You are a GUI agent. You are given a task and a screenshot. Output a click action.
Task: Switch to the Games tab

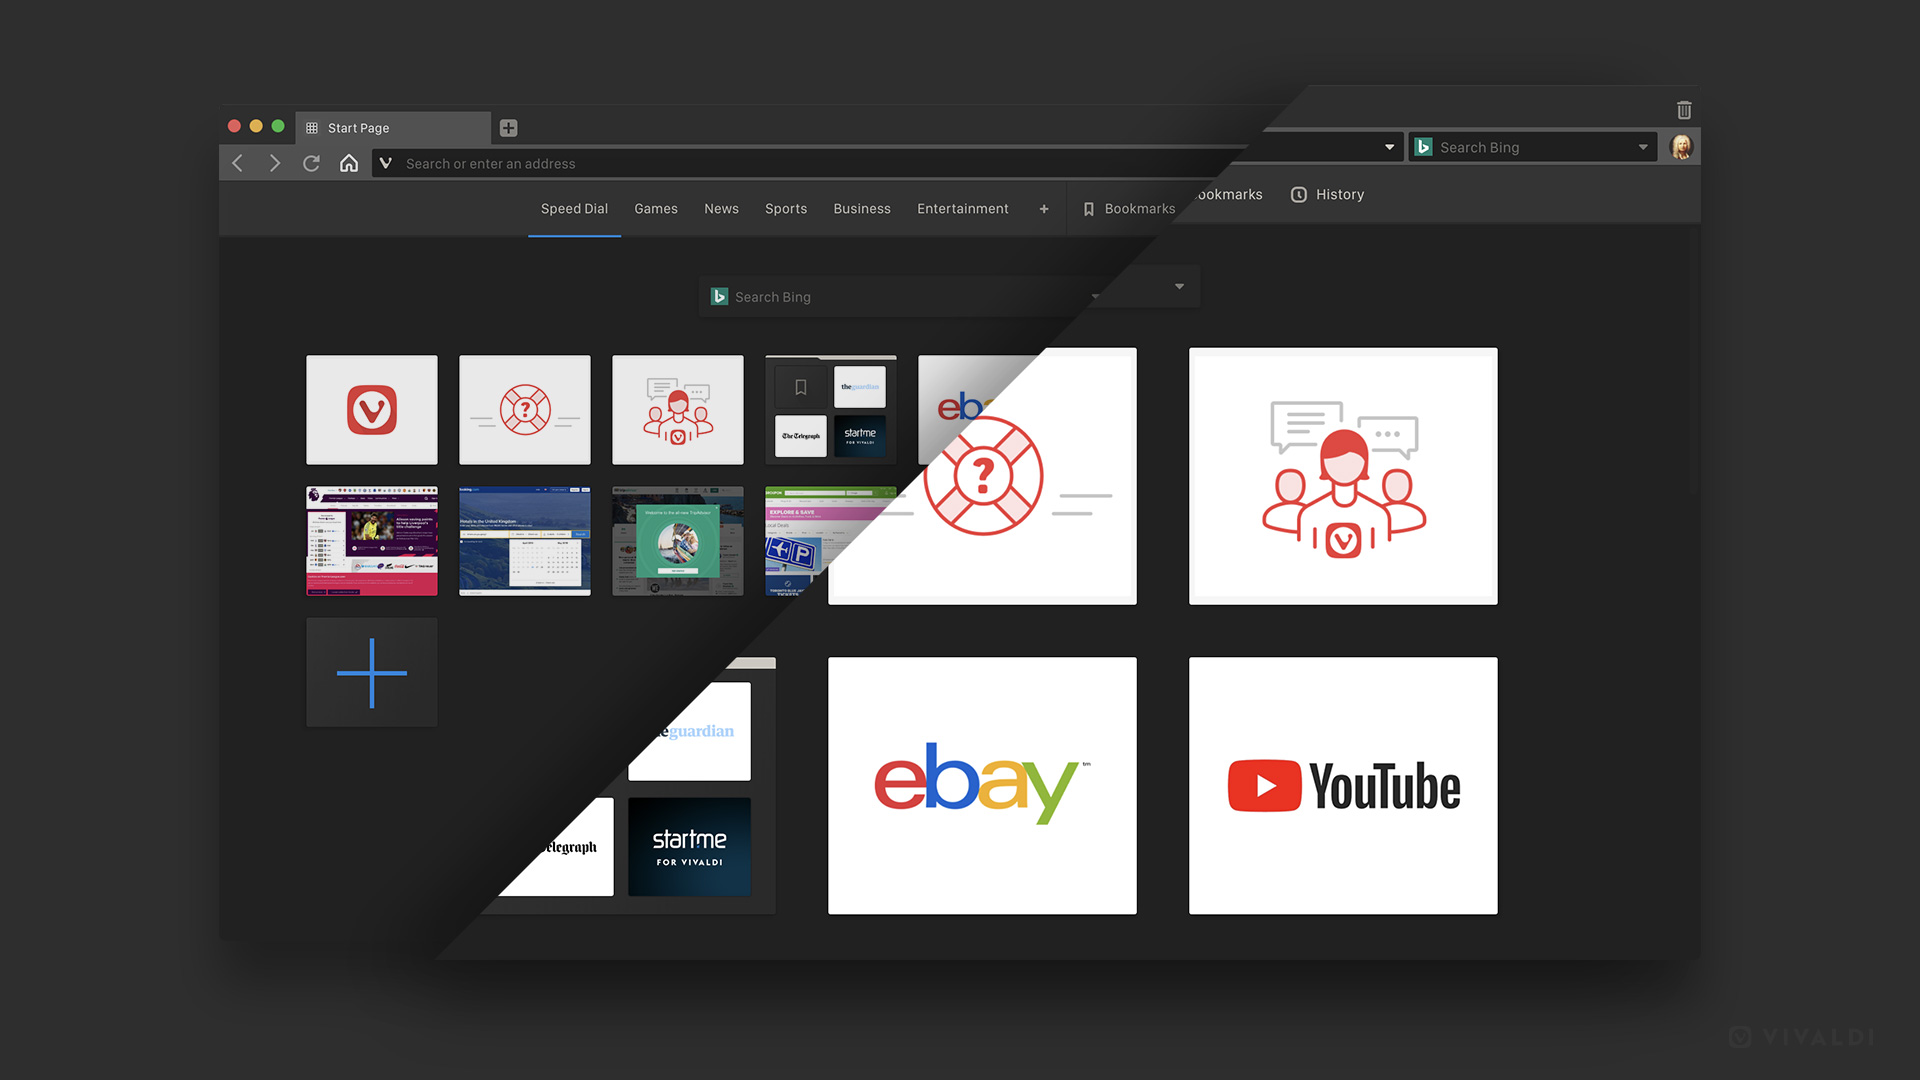tap(655, 208)
